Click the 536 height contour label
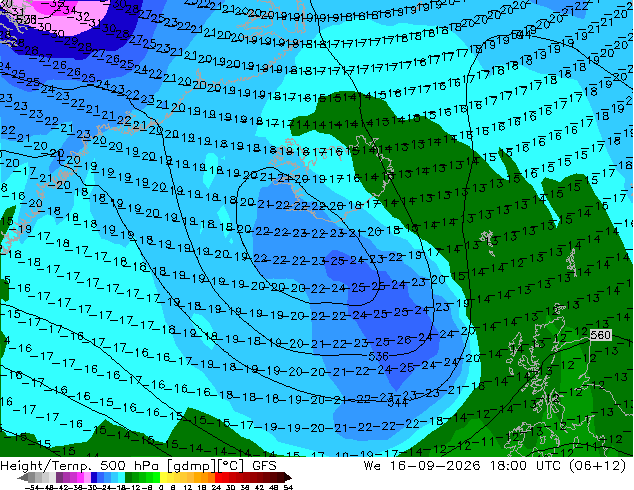This screenshot has width=634, height=490. [x=378, y=356]
